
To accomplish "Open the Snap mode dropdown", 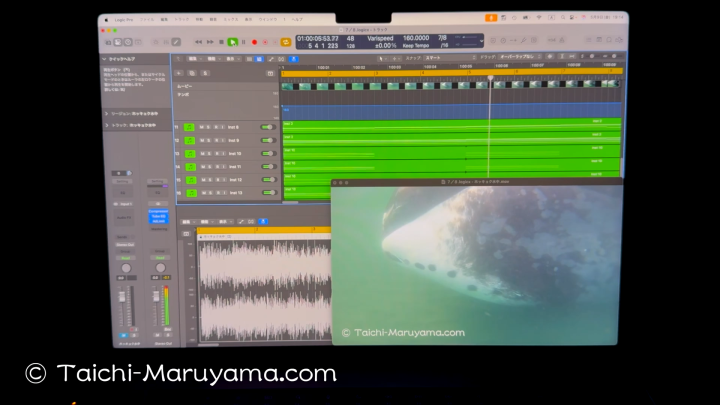I will tap(450, 58).
